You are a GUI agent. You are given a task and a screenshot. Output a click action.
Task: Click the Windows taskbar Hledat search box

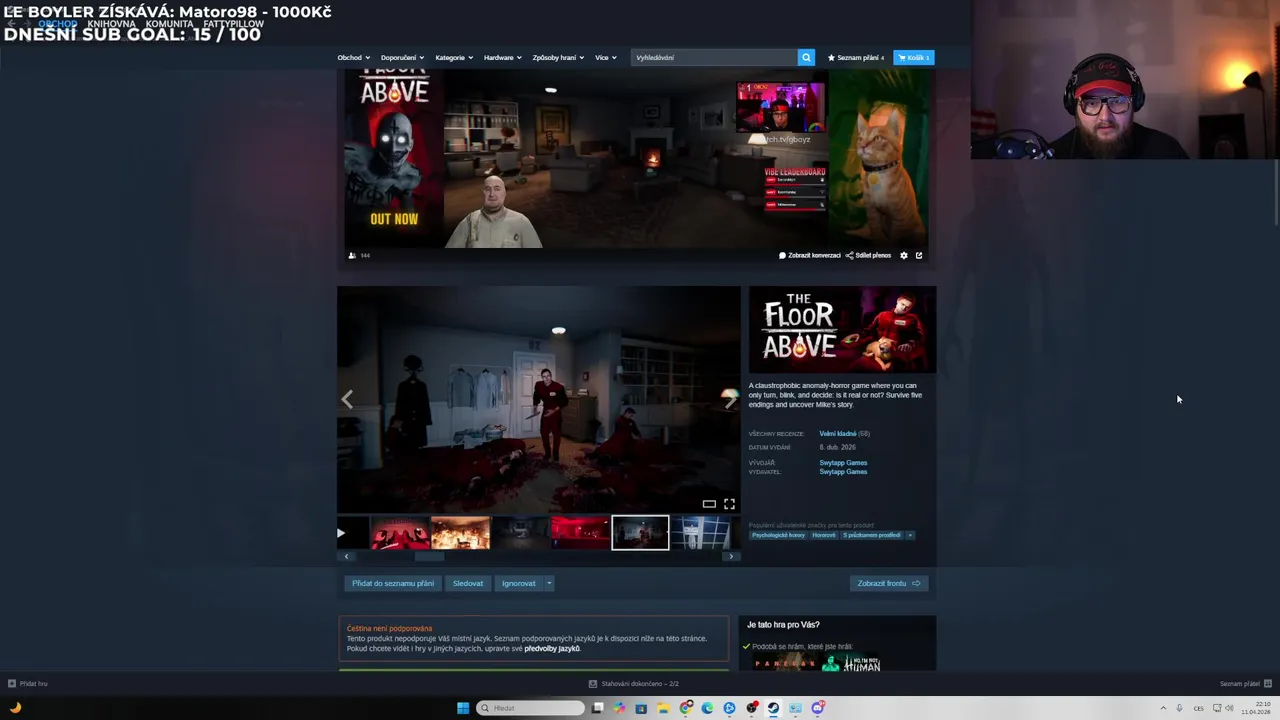(530, 708)
